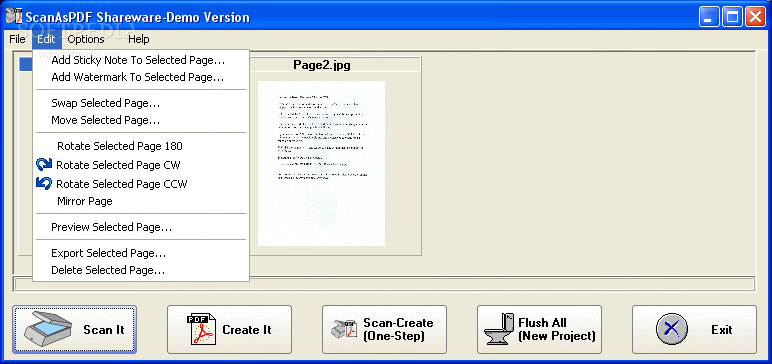
Task: Click the Exit button
Action: coord(694,330)
